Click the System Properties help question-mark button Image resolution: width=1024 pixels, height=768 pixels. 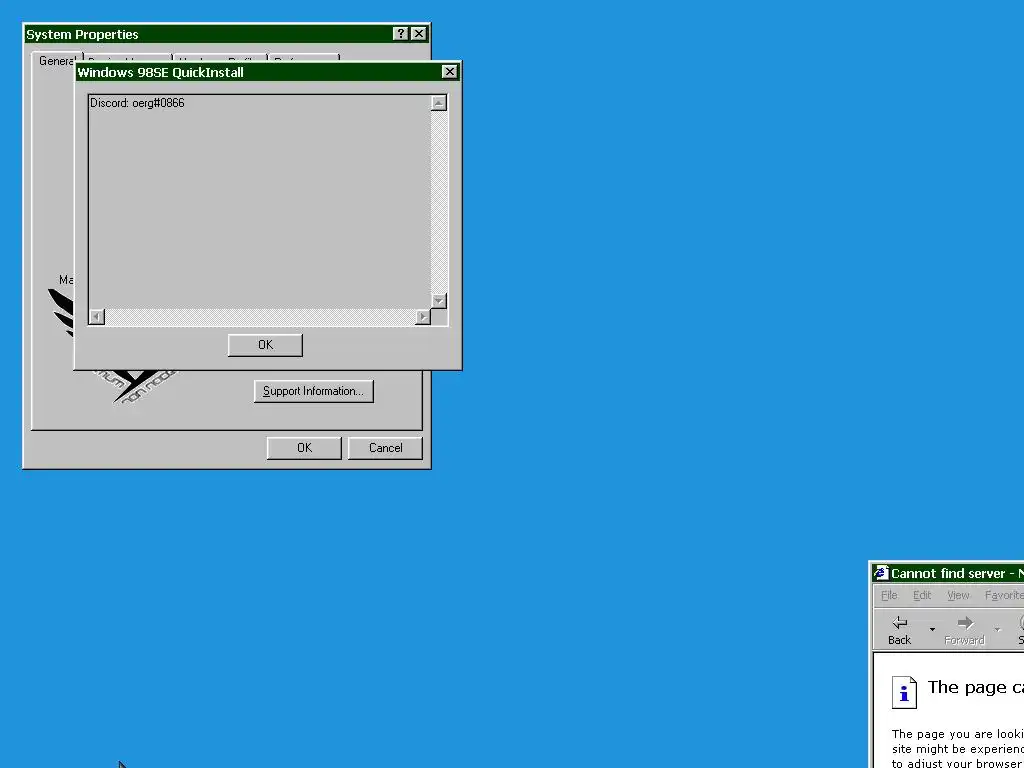click(401, 34)
